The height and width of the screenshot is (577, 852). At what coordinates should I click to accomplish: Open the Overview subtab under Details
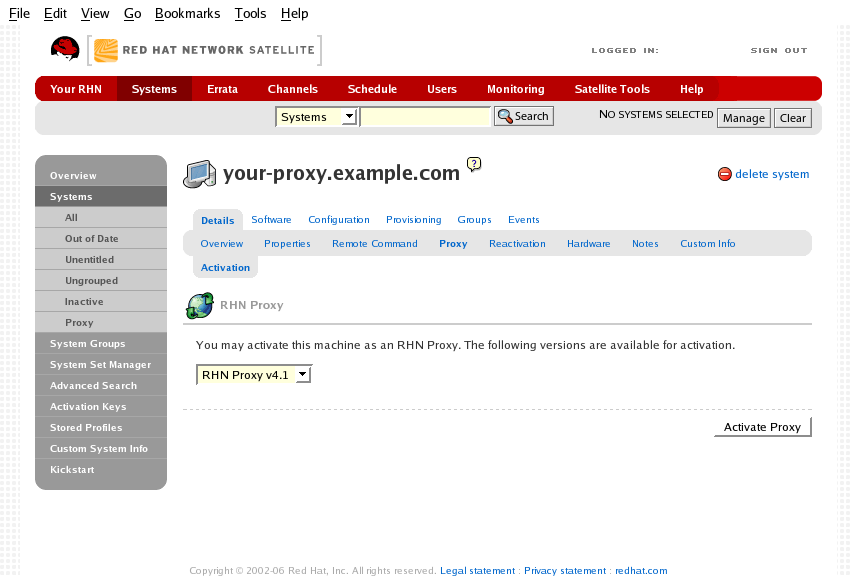[x=222, y=243]
